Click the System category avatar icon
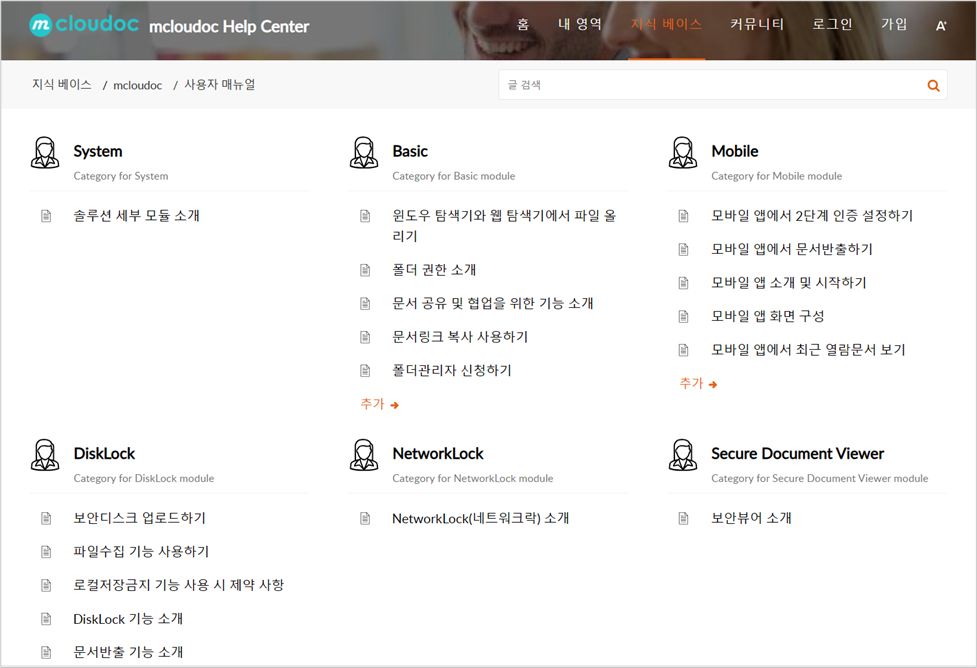Screen dimensions: 977x668 pyautogui.click(x=45, y=153)
